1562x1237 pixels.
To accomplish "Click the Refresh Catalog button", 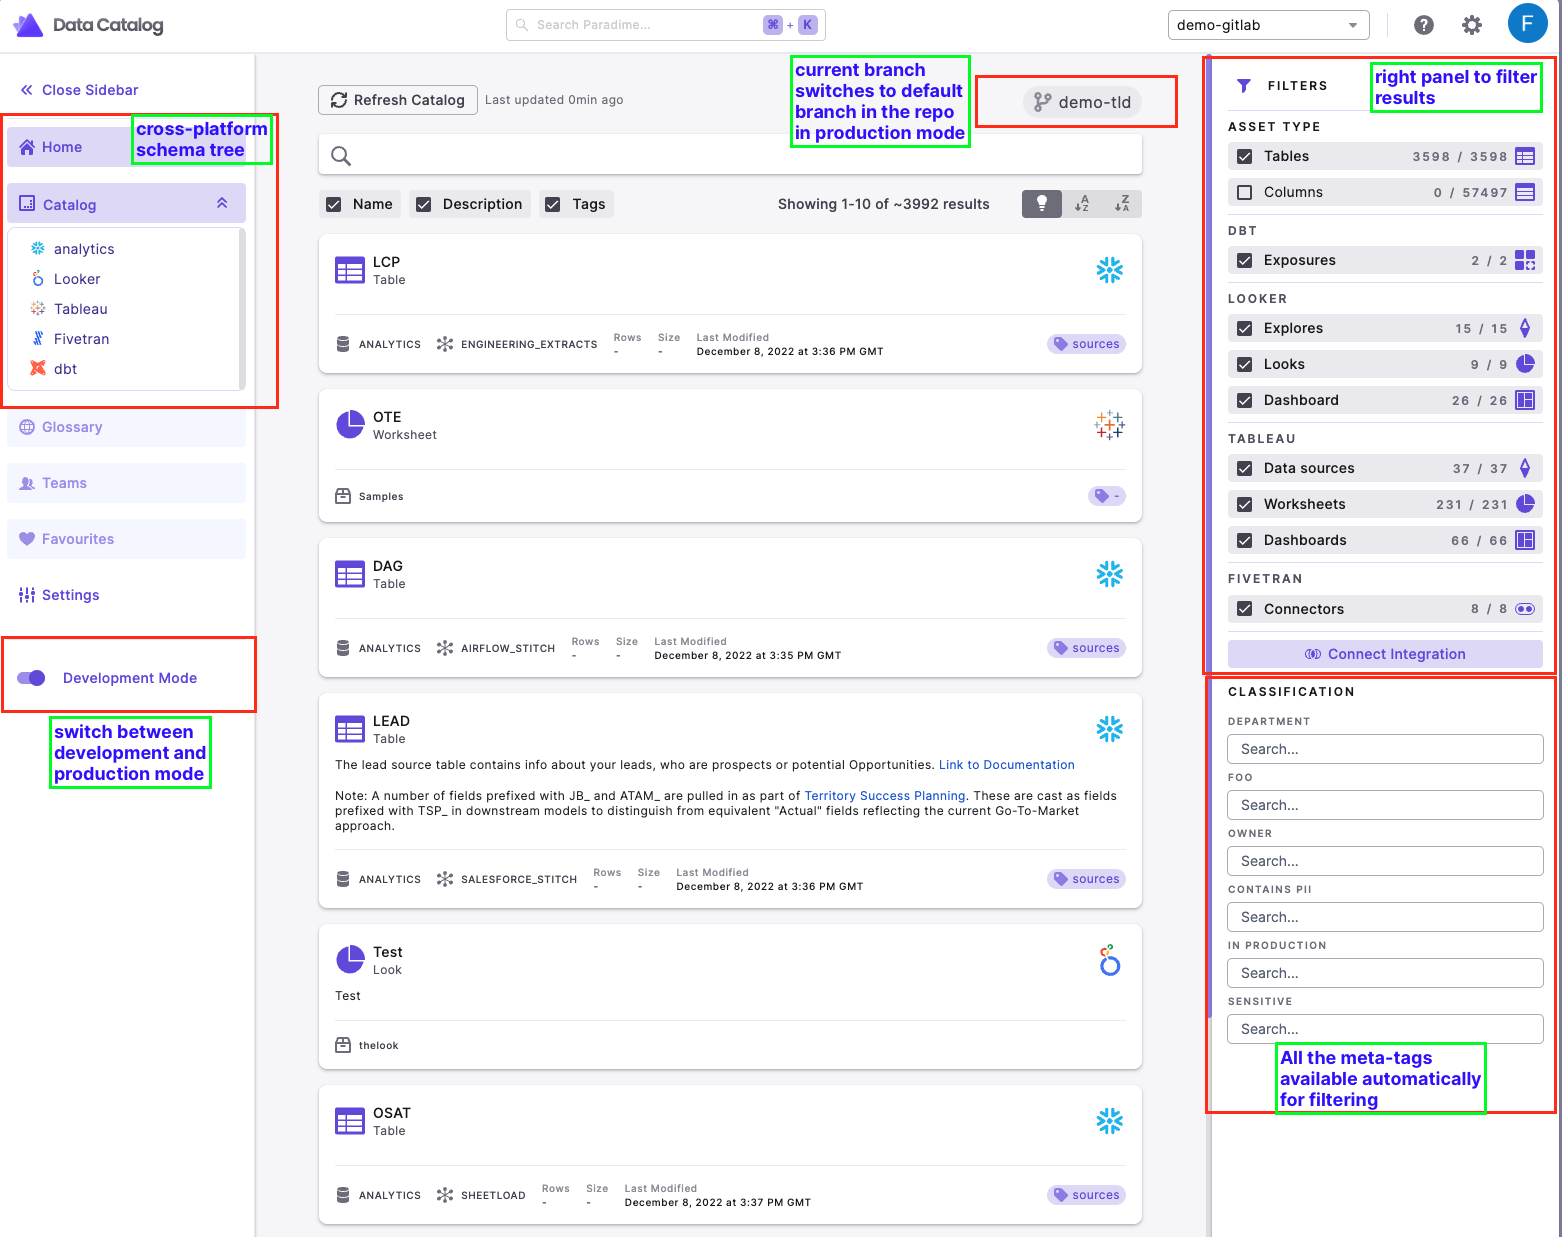I will (397, 99).
